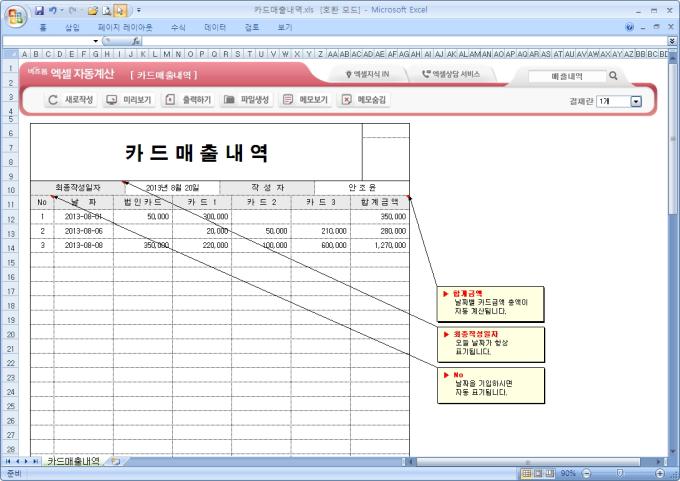
Task: Select the 최종작성일자 date cell 2013년 8월 20일
Action: click(172, 188)
